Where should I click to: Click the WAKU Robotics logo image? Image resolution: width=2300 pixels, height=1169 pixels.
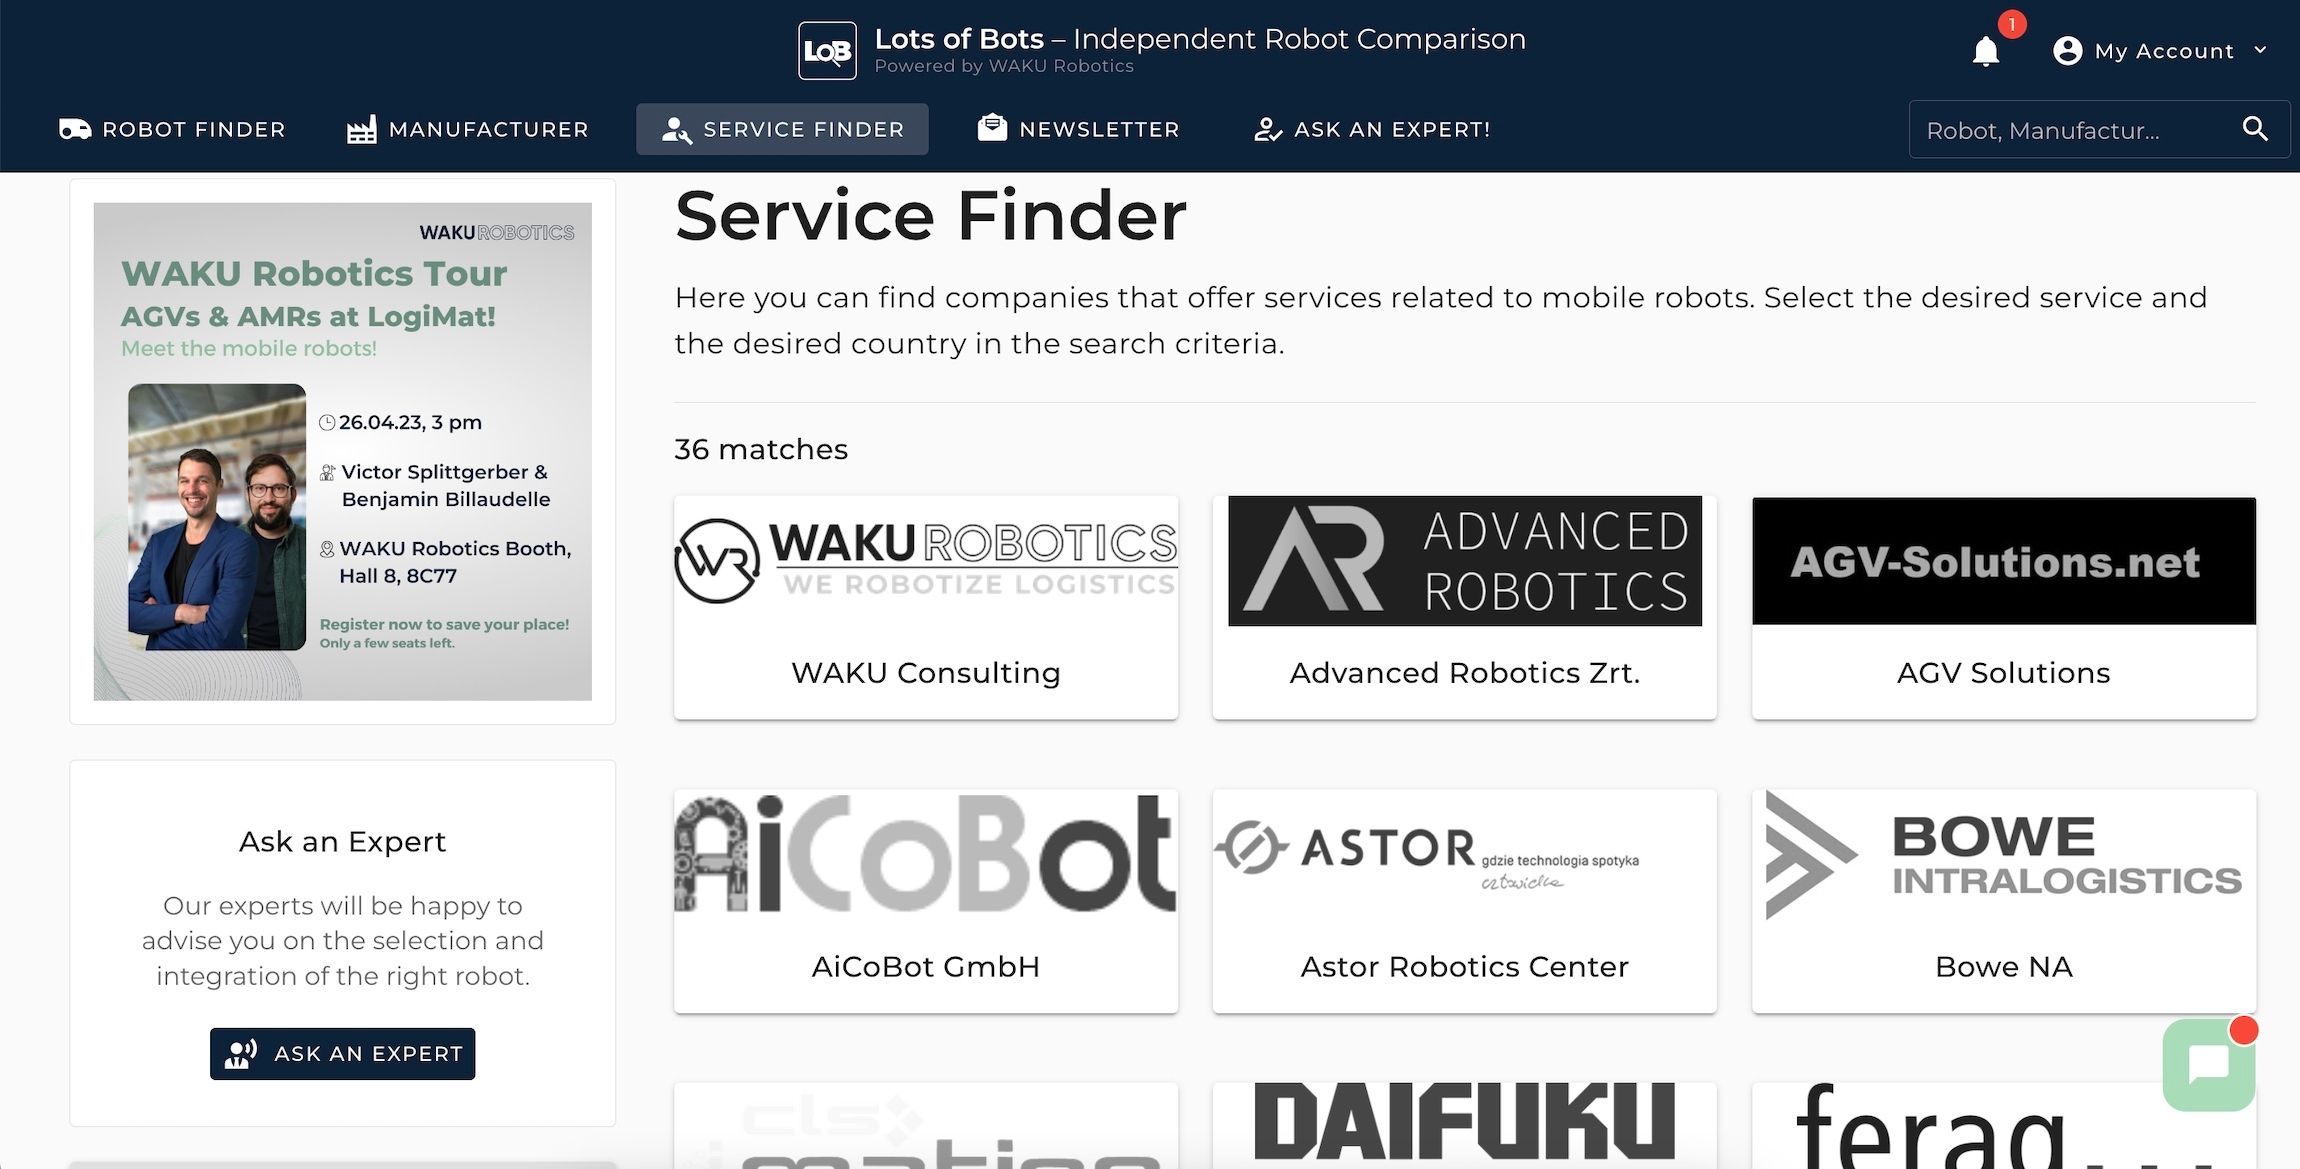point(926,561)
